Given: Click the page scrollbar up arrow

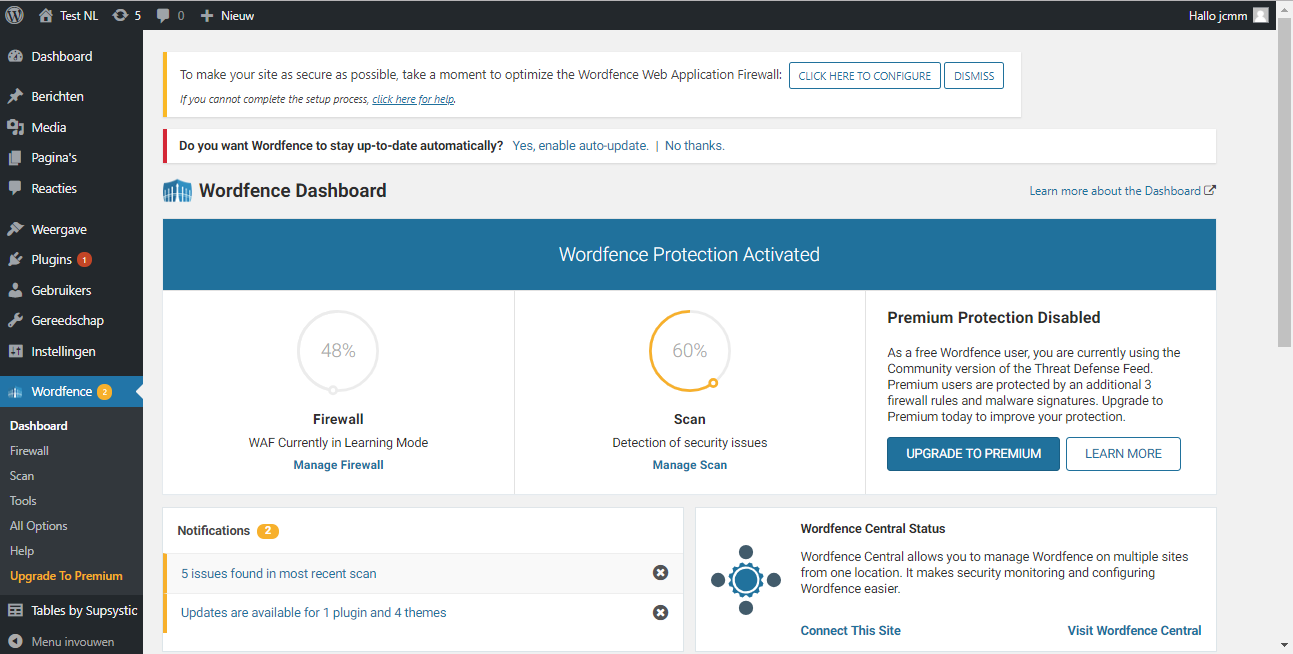Looking at the screenshot, I should coord(1284,9).
